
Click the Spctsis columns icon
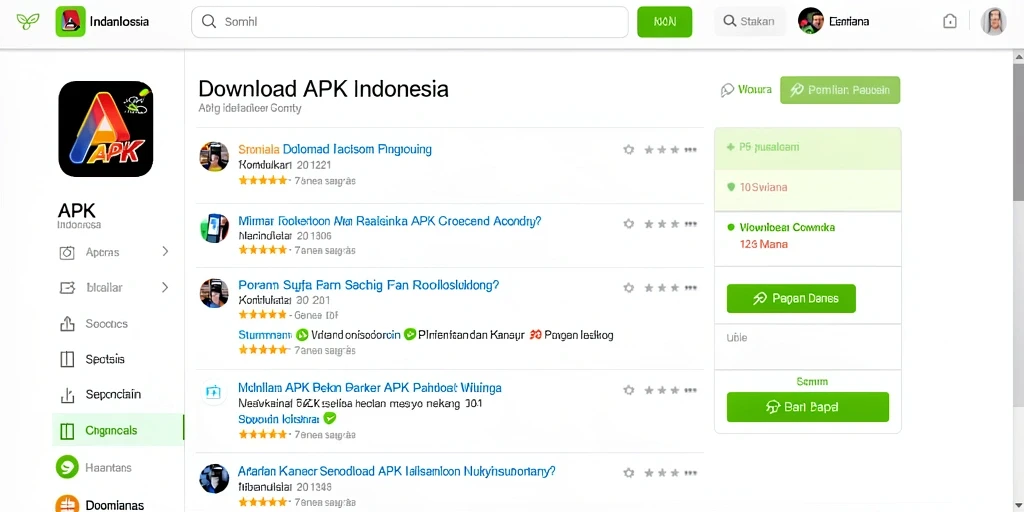[67, 359]
